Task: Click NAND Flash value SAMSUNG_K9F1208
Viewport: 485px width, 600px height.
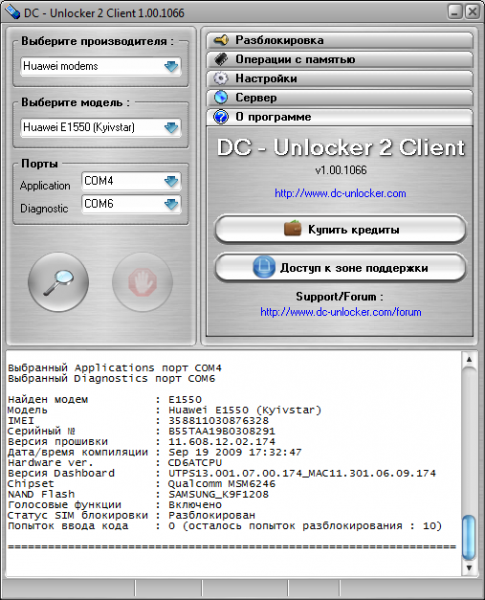Action: click(219, 494)
